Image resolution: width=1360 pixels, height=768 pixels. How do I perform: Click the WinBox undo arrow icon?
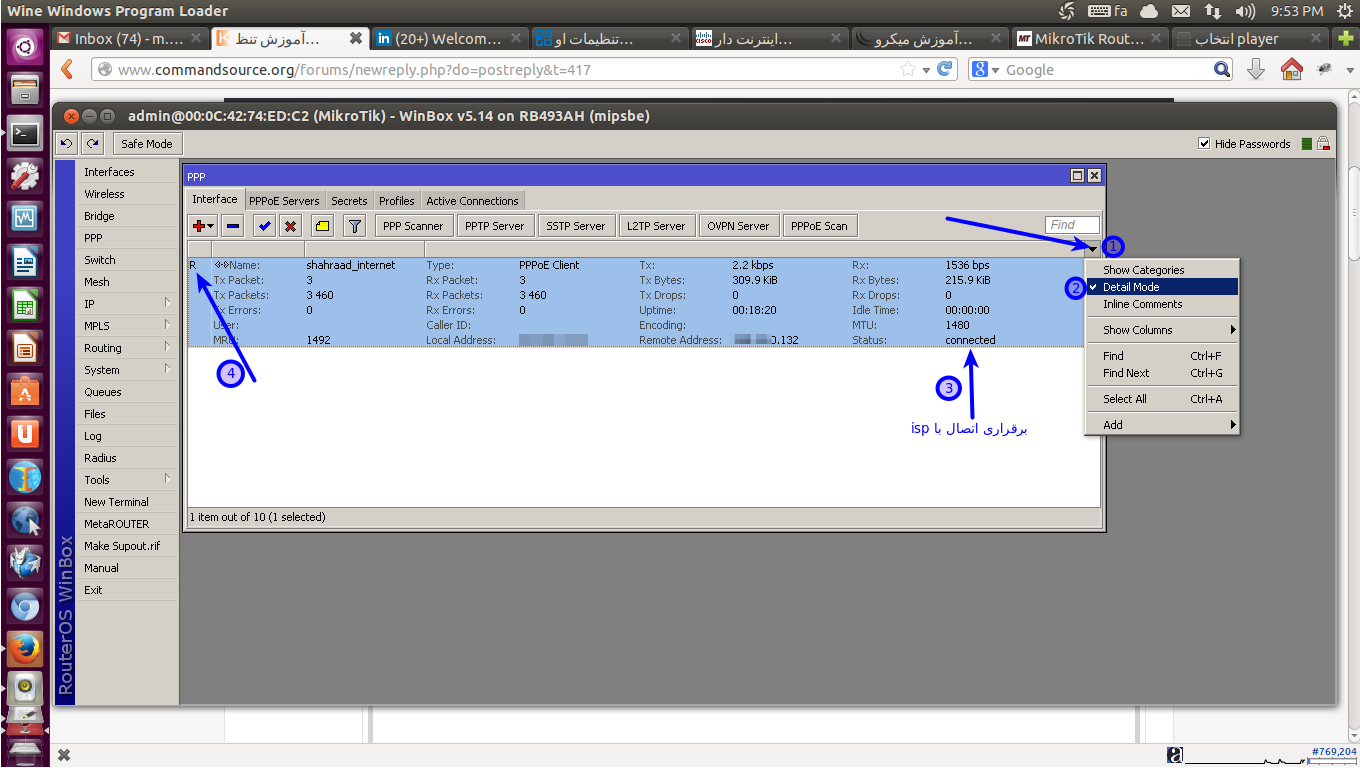pos(67,144)
